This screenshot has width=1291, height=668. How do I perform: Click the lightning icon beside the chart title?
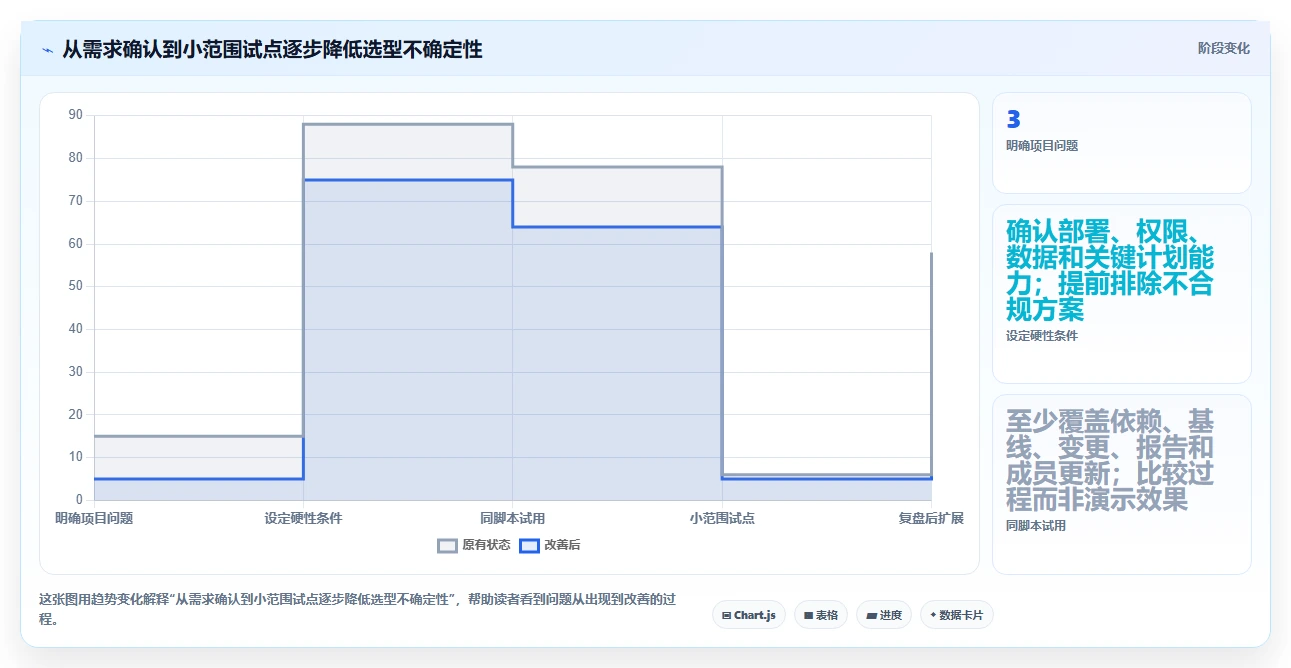point(48,49)
